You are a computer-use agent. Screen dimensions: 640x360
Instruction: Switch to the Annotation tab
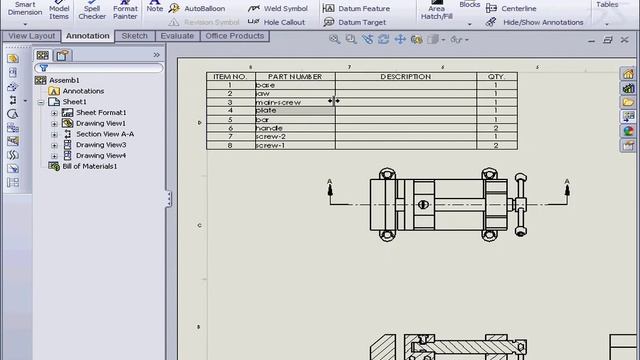click(88, 36)
